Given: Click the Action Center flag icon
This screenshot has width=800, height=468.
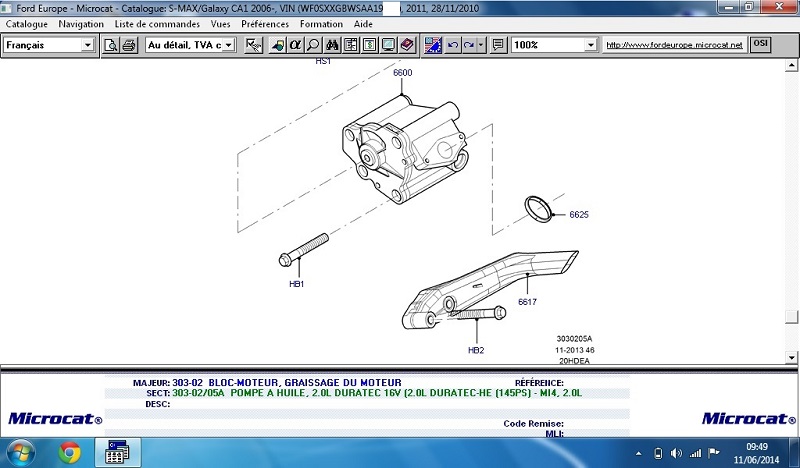Looking at the screenshot, I should pos(714,453).
